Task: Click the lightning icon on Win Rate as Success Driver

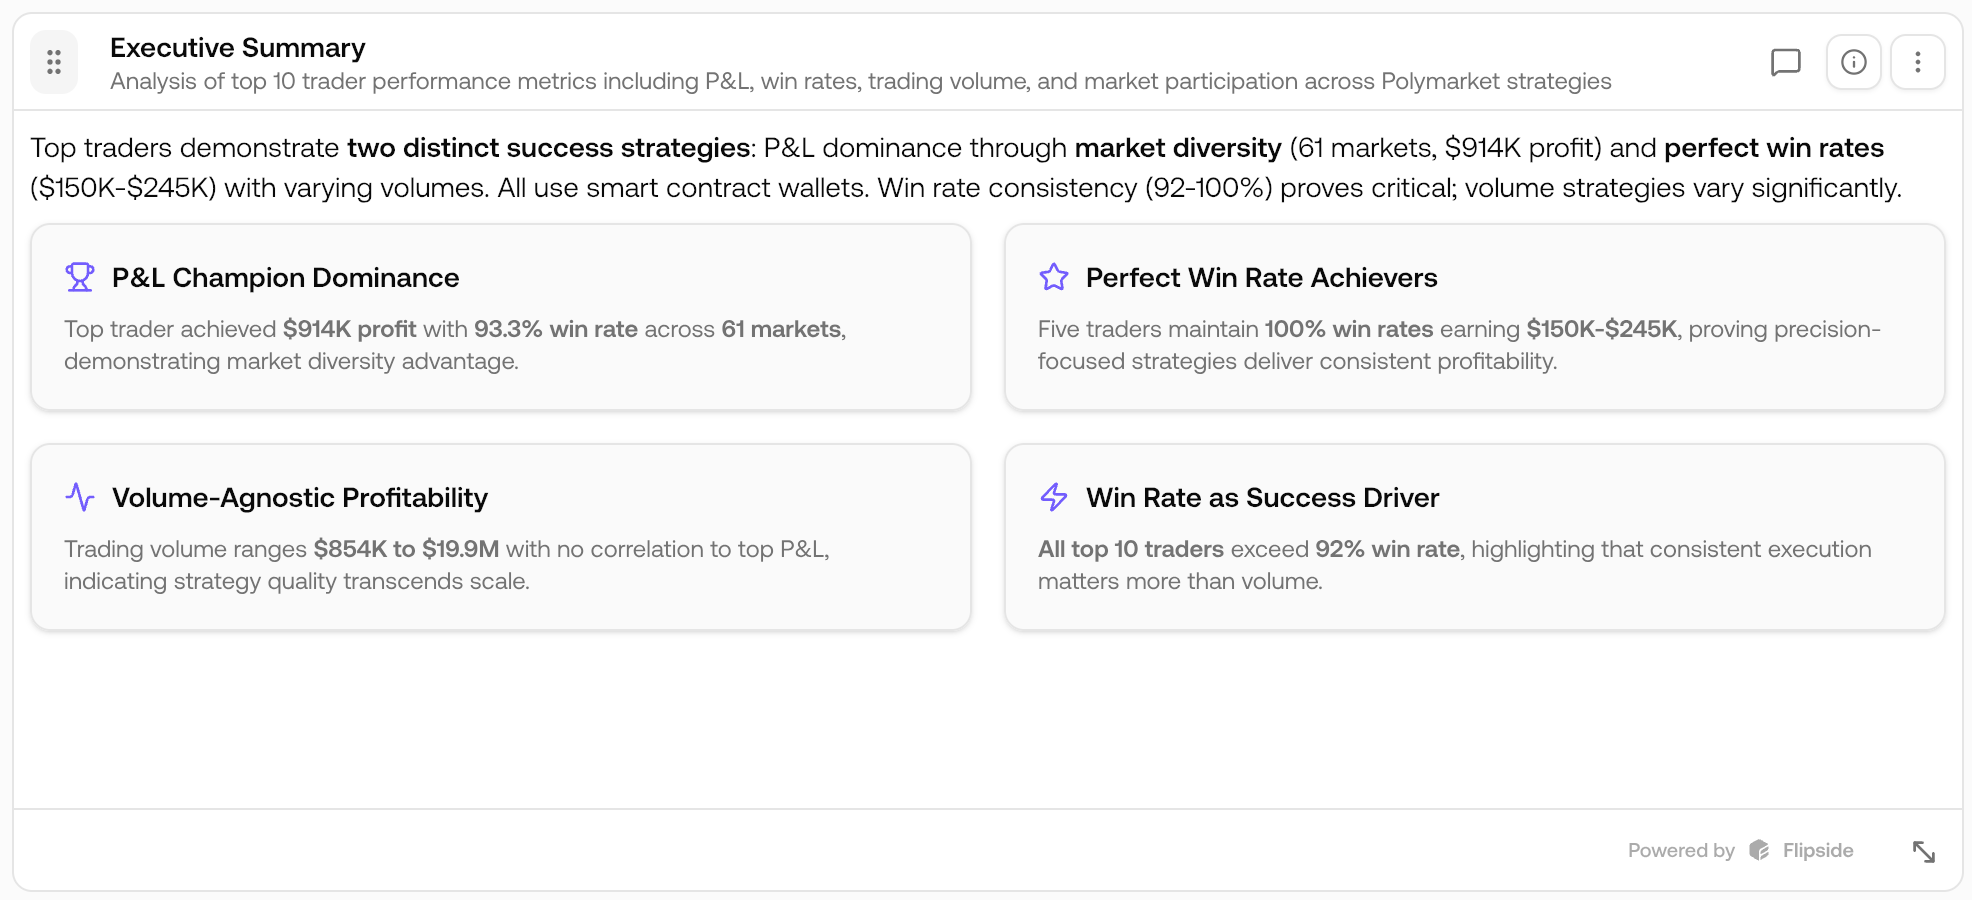Action: point(1053,495)
